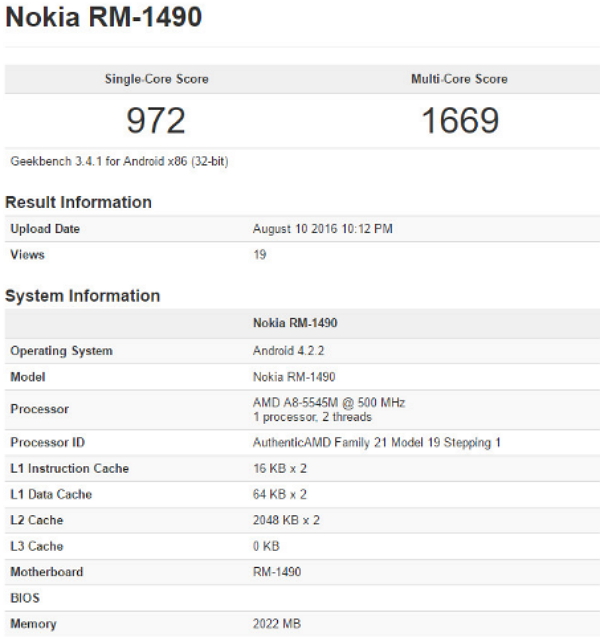Select the multi-core score value 1669

point(459,120)
